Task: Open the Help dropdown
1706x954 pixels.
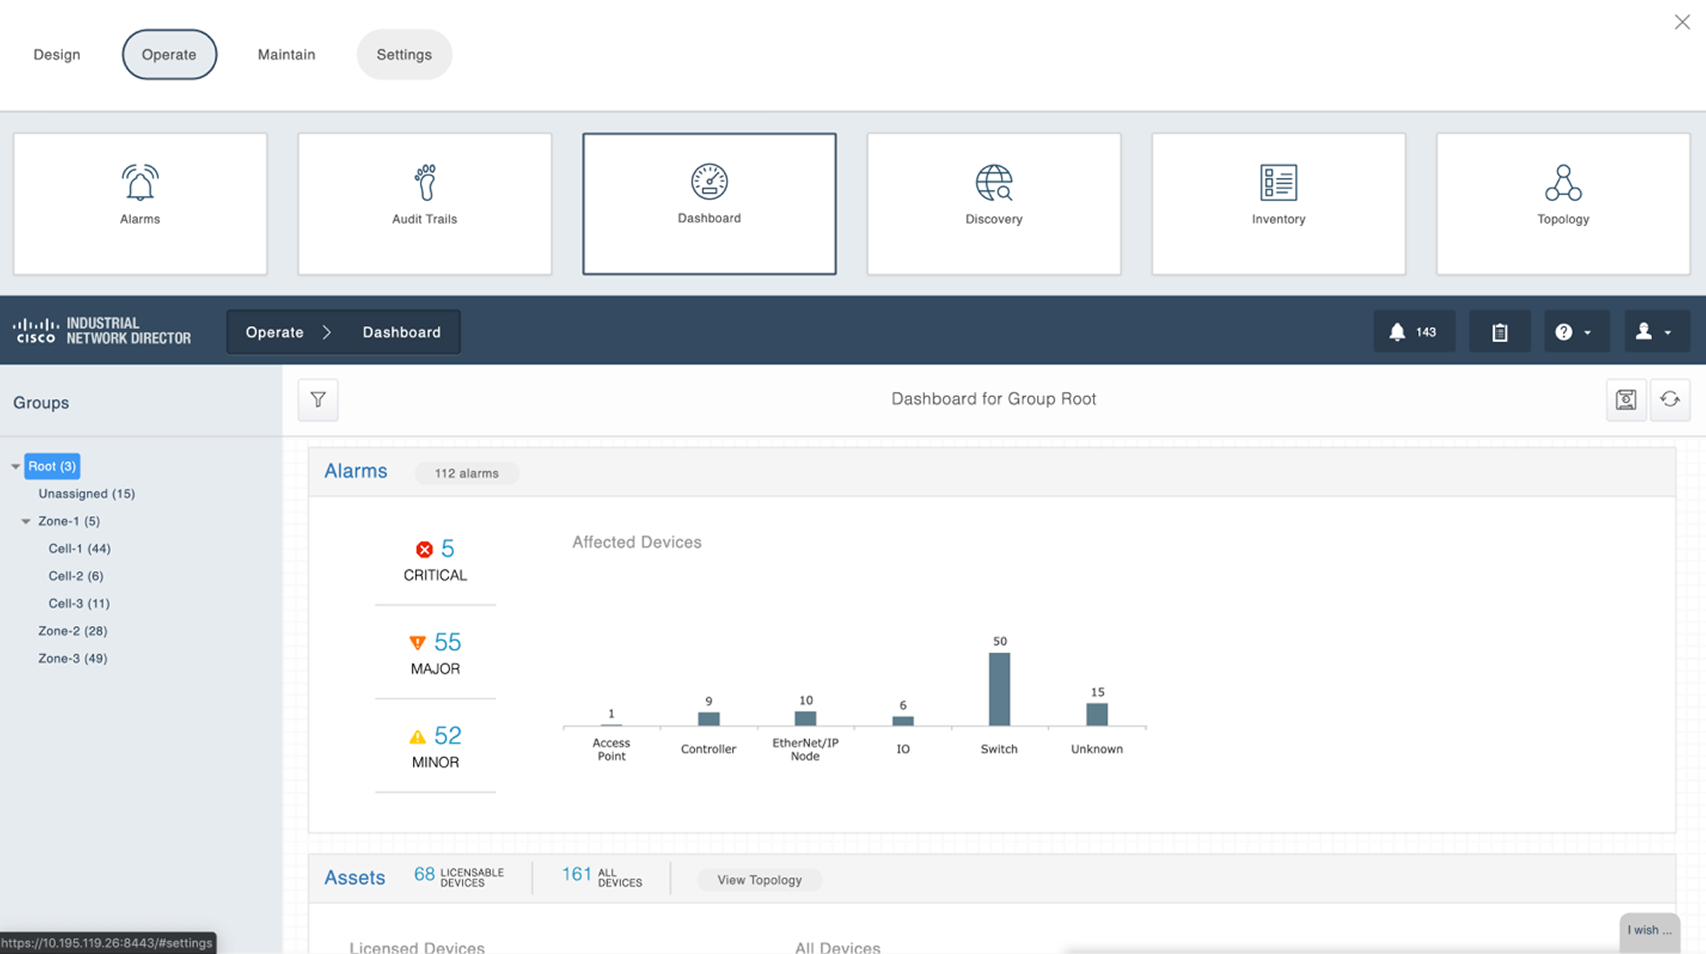Action: pos(1576,331)
